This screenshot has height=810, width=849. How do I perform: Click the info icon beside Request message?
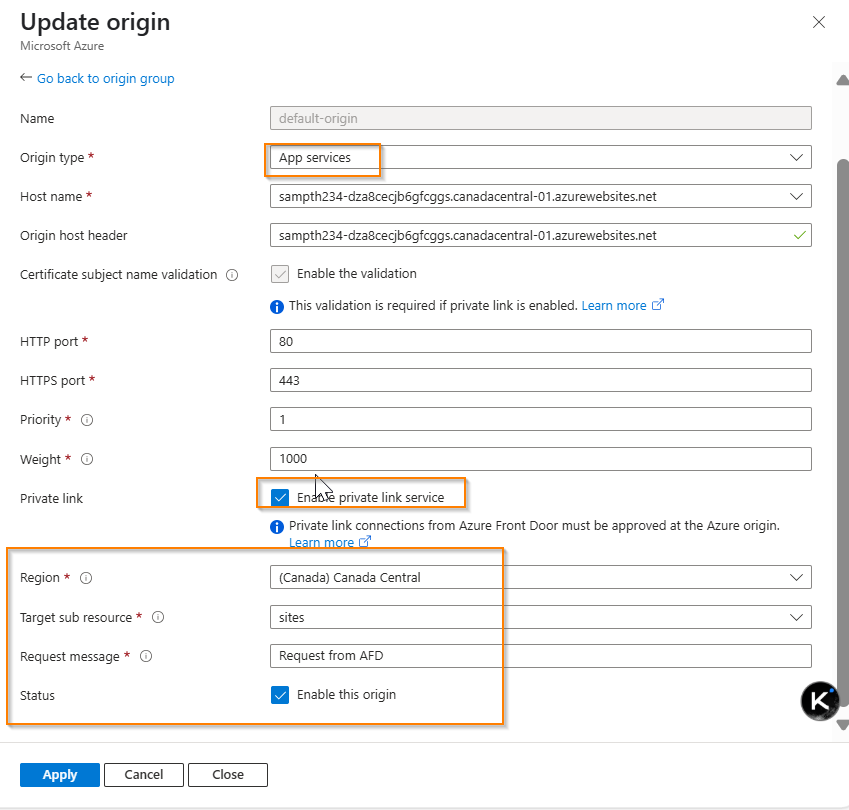pyautogui.click(x=145, y=656)
